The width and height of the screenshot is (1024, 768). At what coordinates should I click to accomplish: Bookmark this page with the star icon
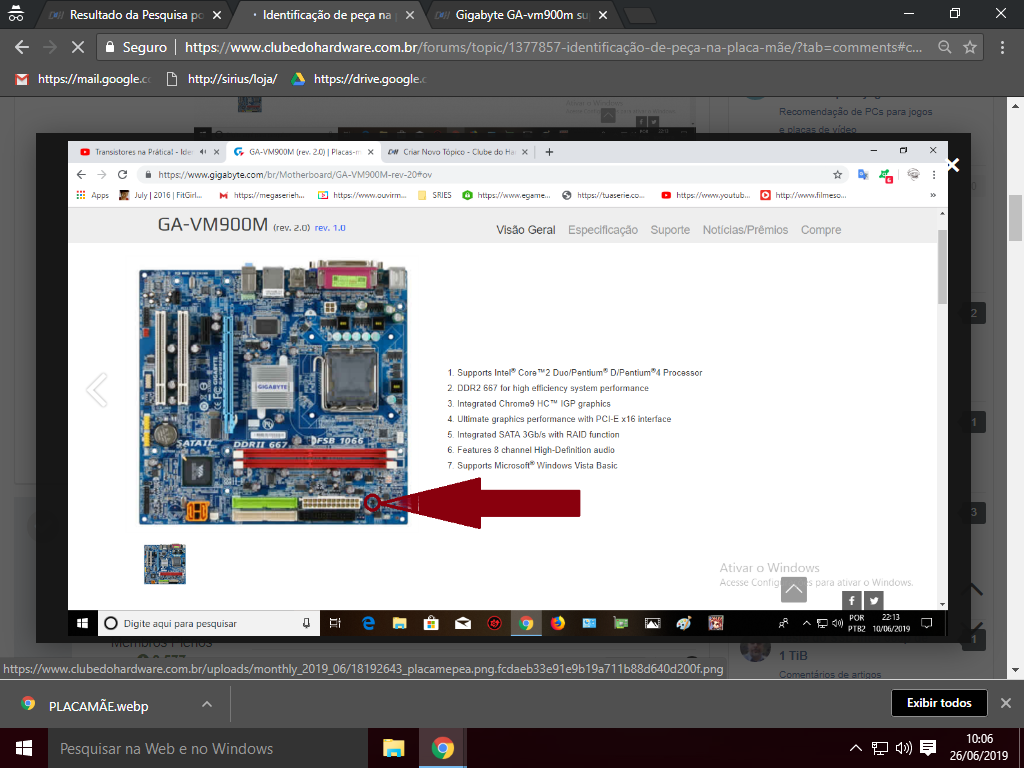pyautogui.click(x=970, y=47)
